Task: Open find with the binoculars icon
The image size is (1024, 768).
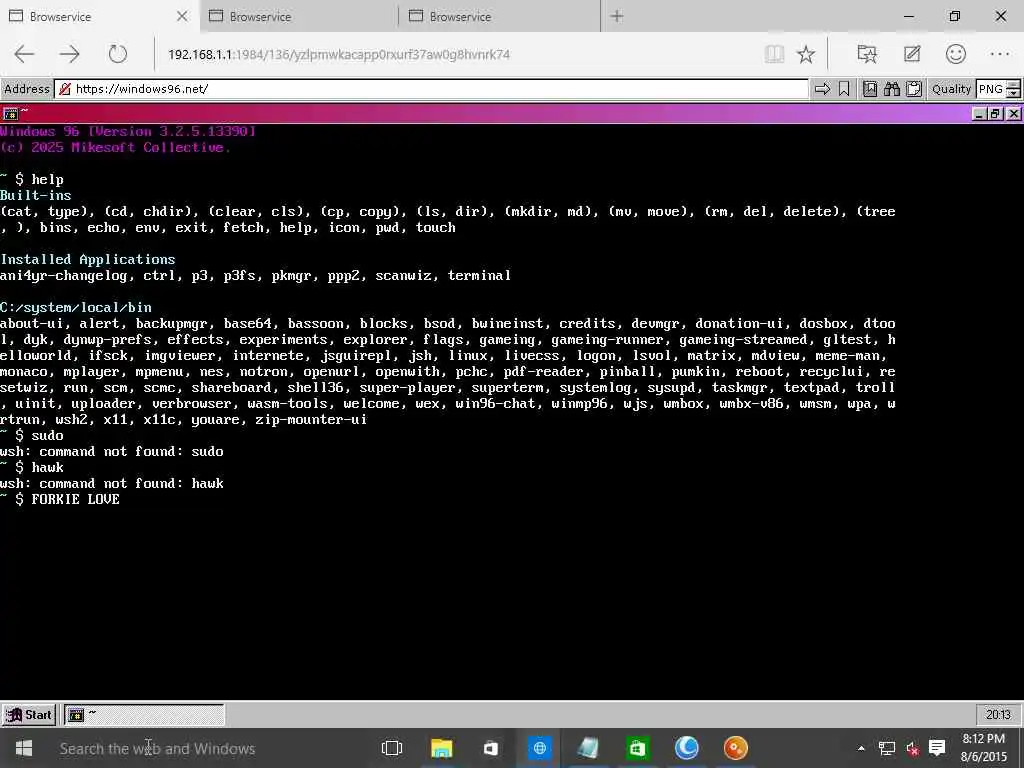Action: pos(892,89)
